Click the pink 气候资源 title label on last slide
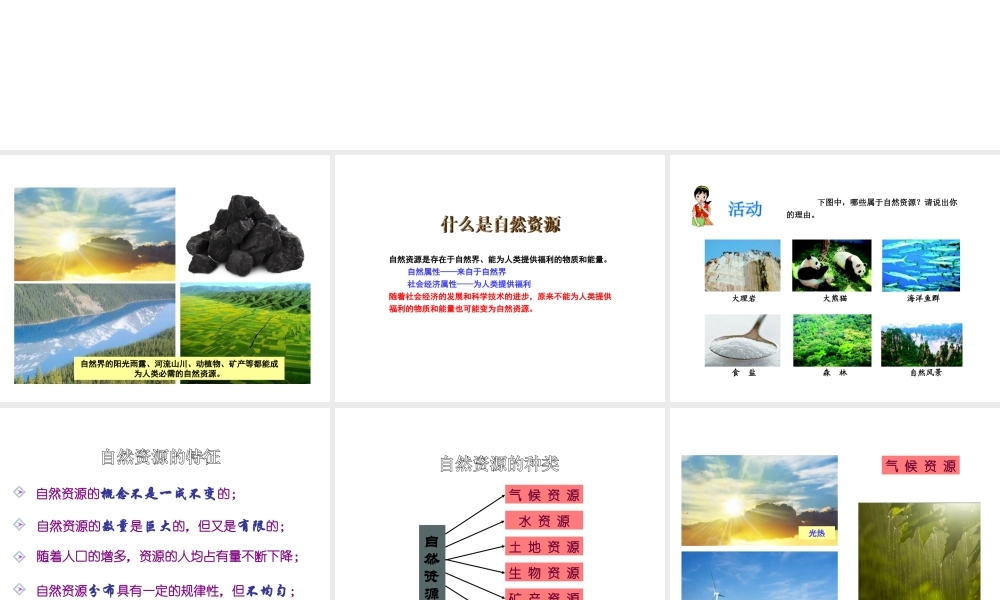Viewport: 1000px width, 600px height. (921, 465)
